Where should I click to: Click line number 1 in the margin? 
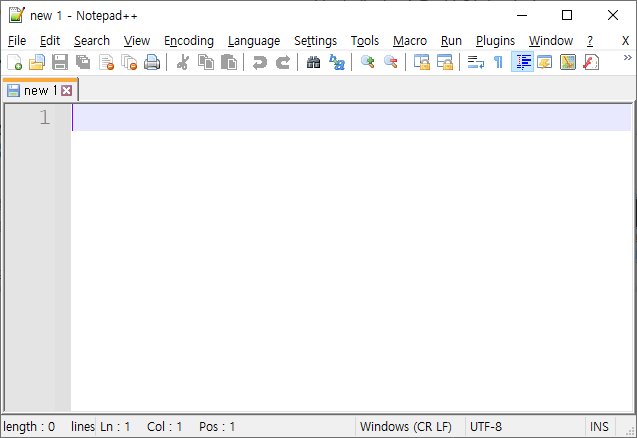pos(45,117)
